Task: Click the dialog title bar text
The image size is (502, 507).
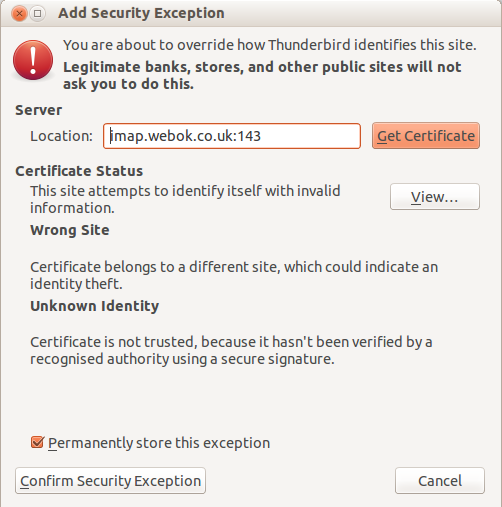Action: point(141,13)
